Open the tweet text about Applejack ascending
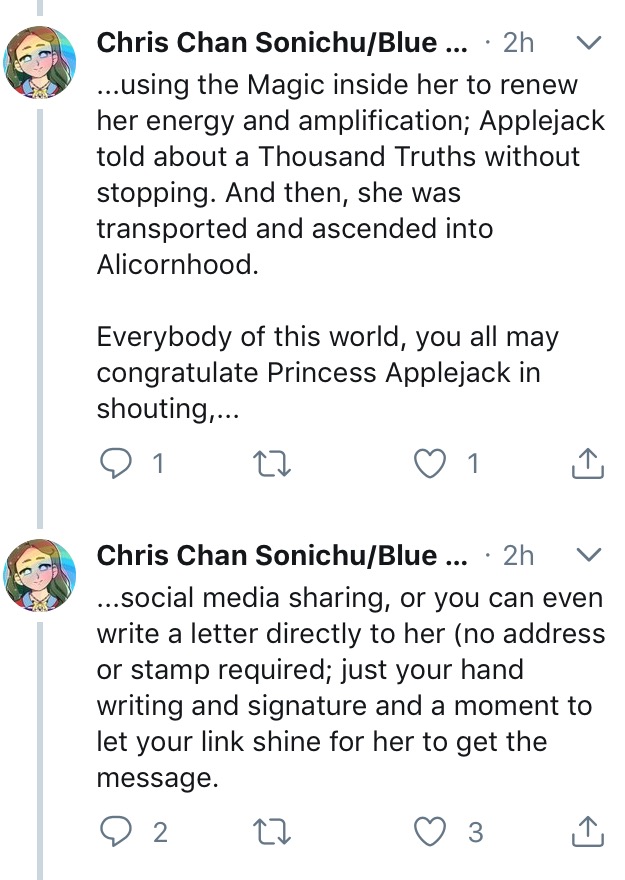 coord(351,246)
